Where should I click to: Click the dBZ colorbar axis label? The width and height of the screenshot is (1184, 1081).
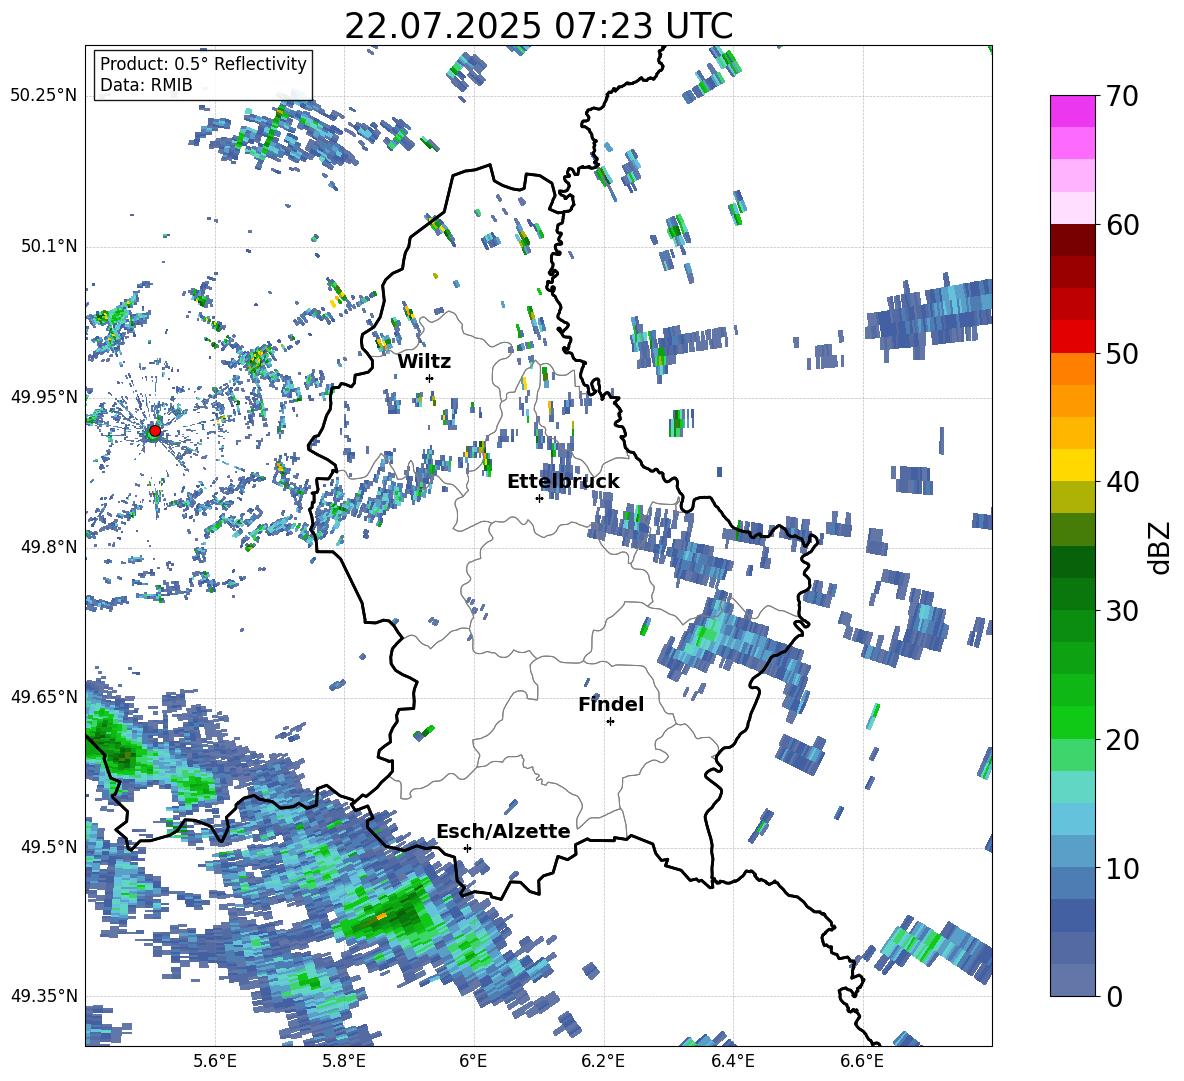1161,547
